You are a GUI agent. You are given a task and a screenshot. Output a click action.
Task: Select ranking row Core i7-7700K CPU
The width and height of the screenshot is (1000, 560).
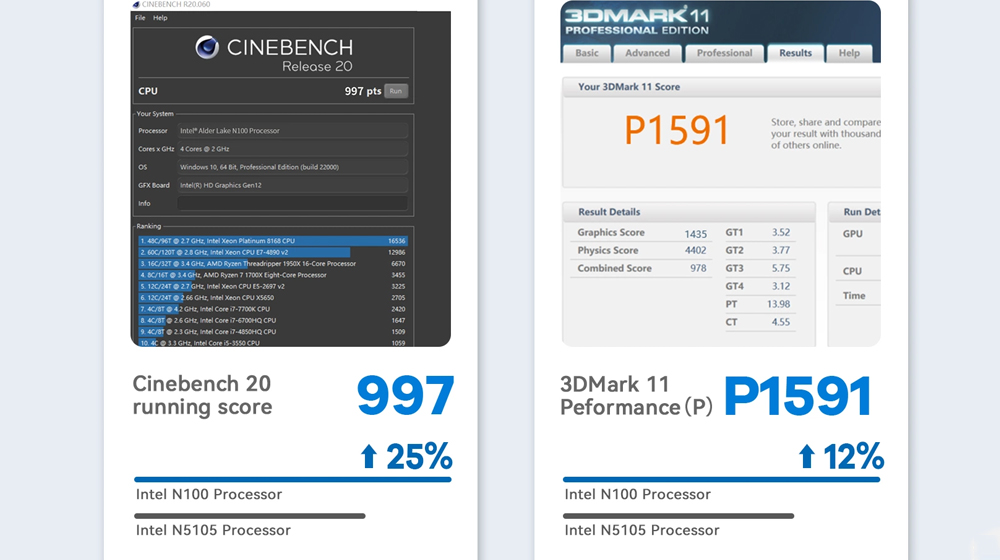273,309
